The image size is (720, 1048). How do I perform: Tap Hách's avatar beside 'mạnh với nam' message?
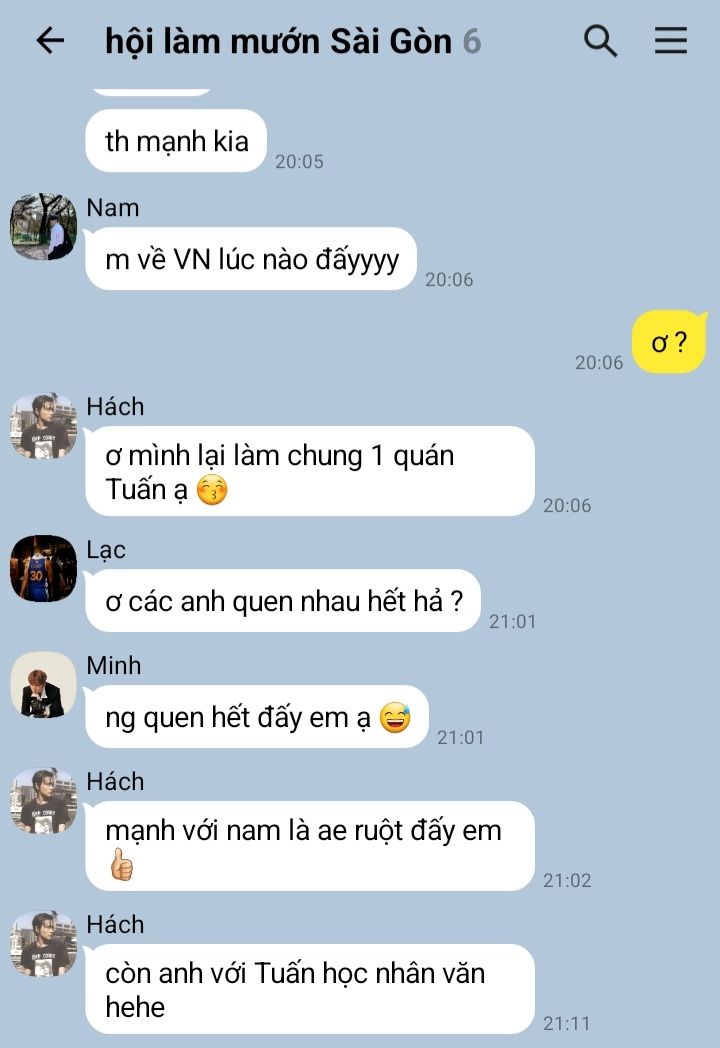coord(43,801)
